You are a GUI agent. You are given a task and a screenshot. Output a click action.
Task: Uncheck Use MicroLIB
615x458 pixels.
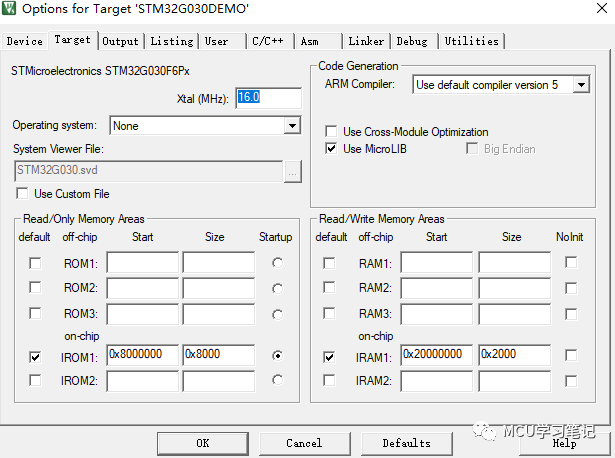(x=331, y=149)
